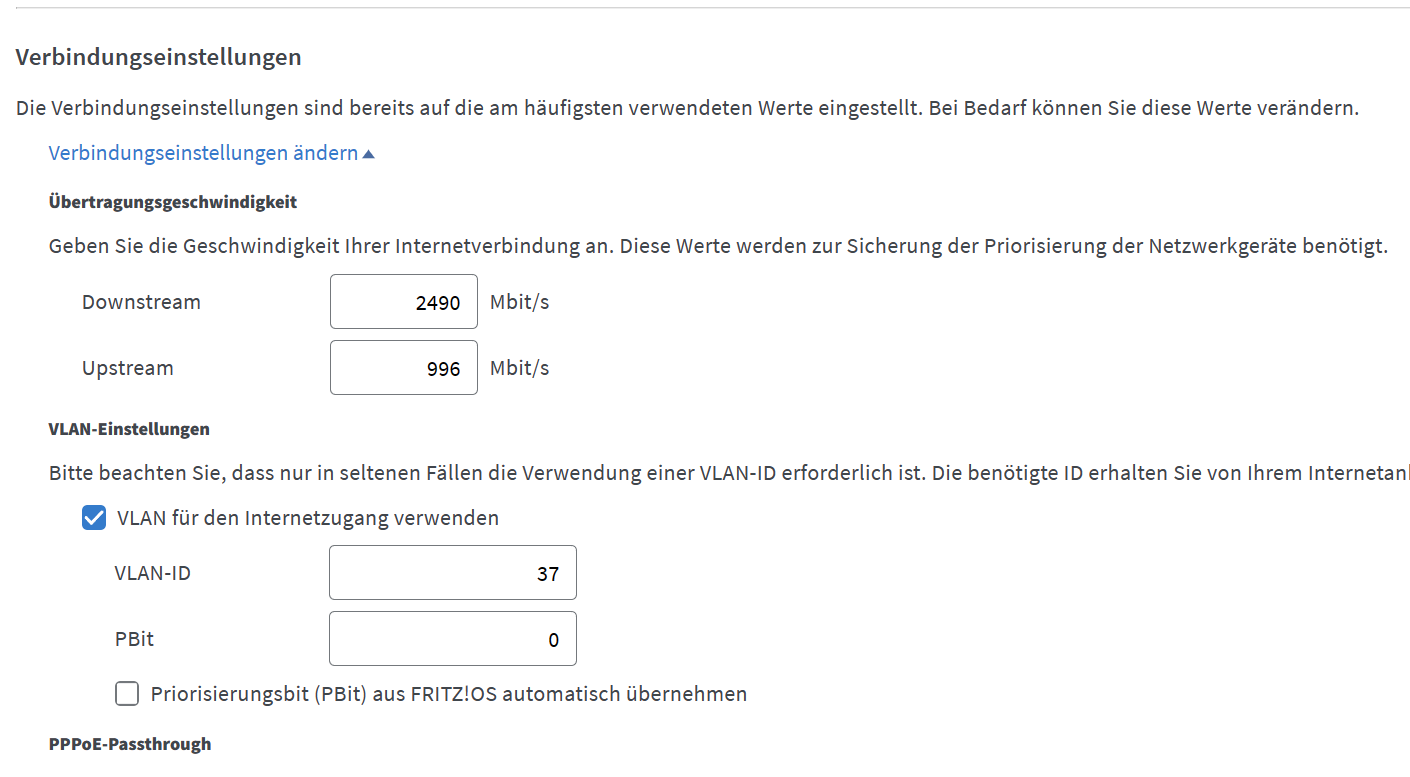Click the Verbindungseinstellungen section heading
This screenshot has height=777, width=1410.
(159, 57)
